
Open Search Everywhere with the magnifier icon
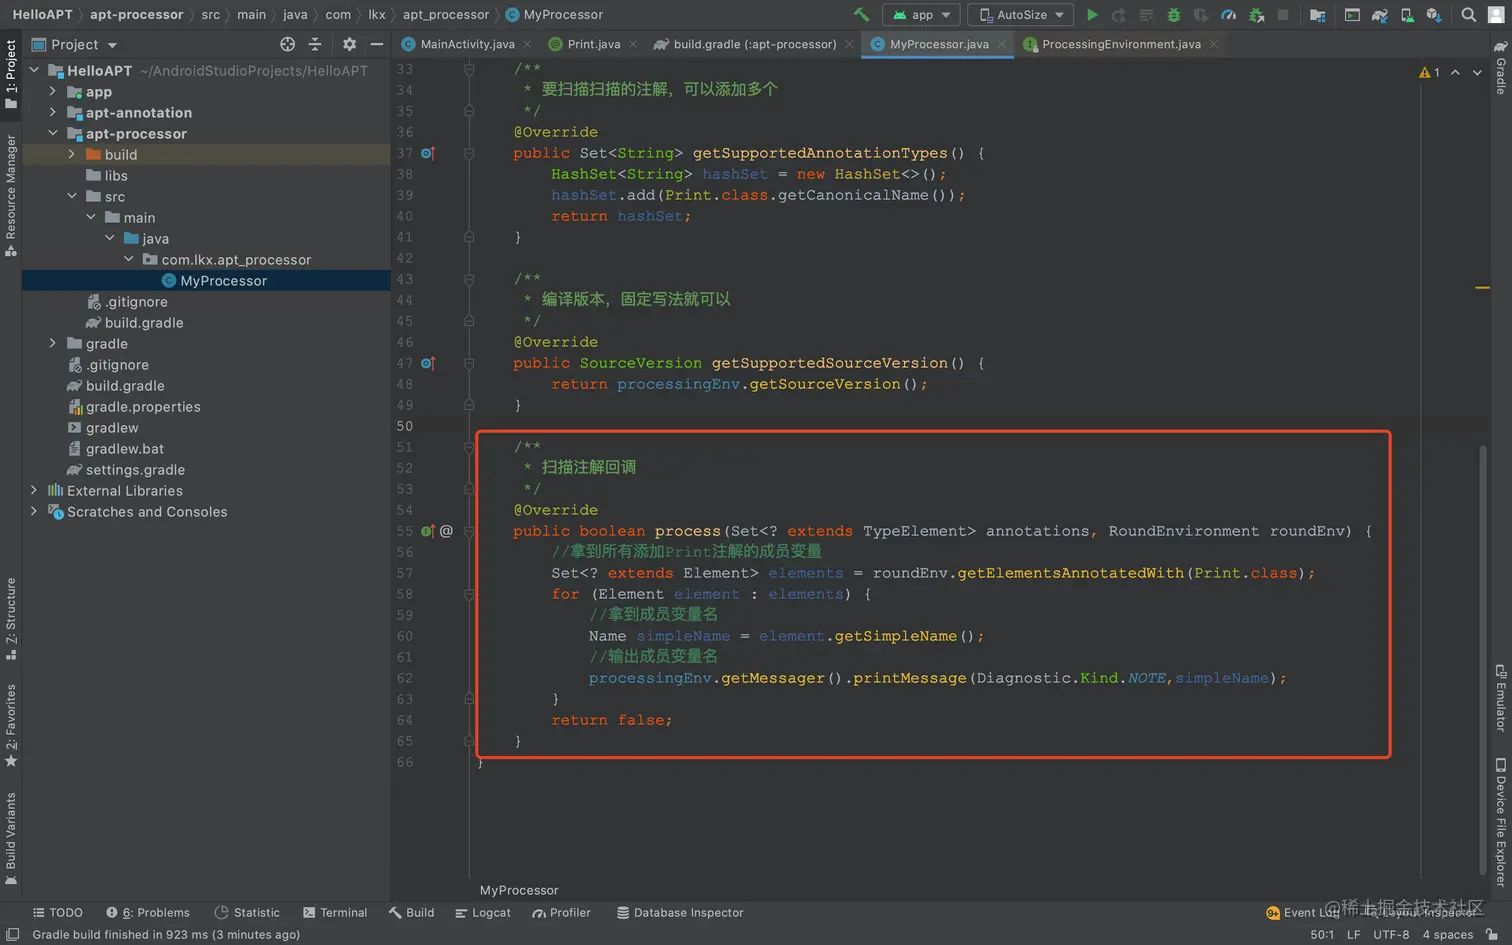(1467, 15)
